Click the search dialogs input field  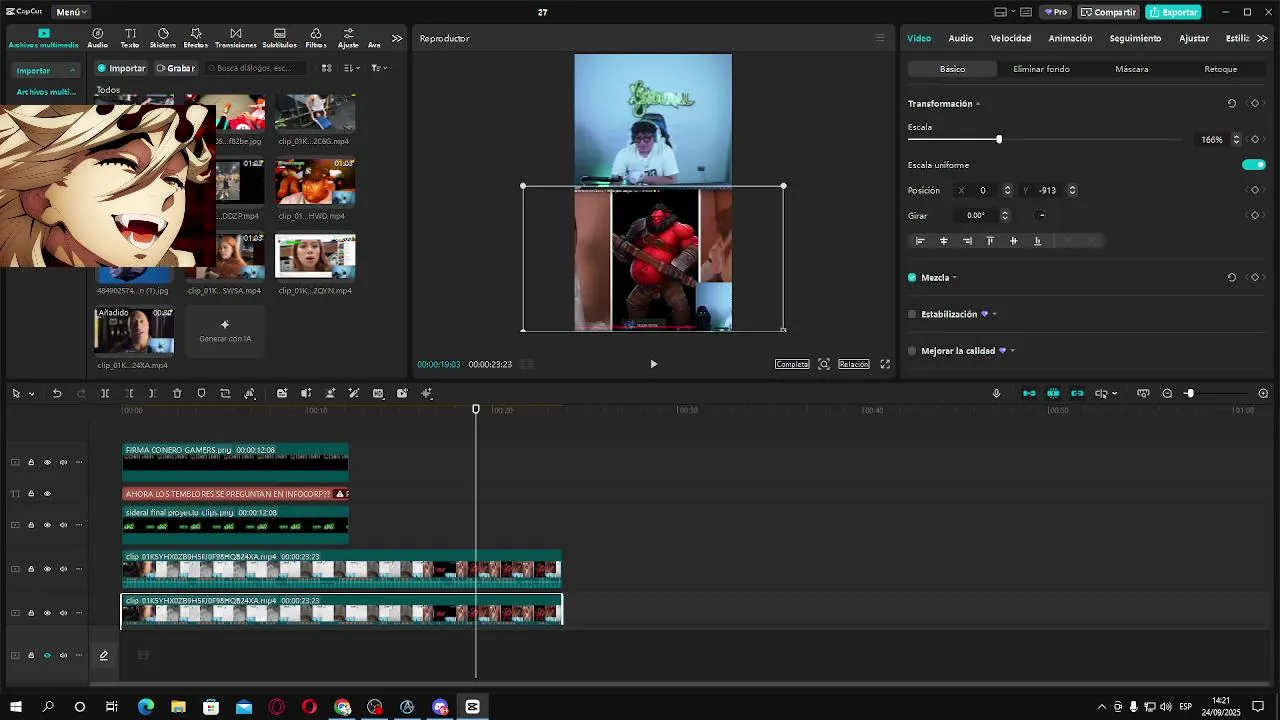(x=255, y=68)
